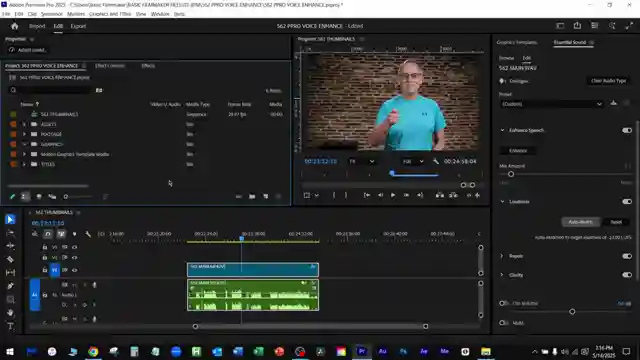Toggle the Repair switch
640x360 pixels.
pos(627,256)
